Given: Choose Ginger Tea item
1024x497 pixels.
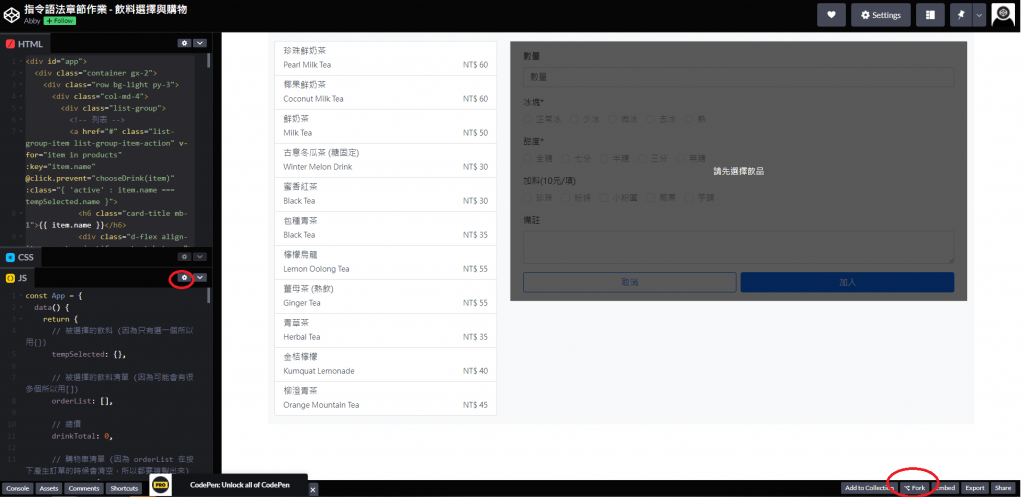Looking at the screenshot, I should (385, 296).
